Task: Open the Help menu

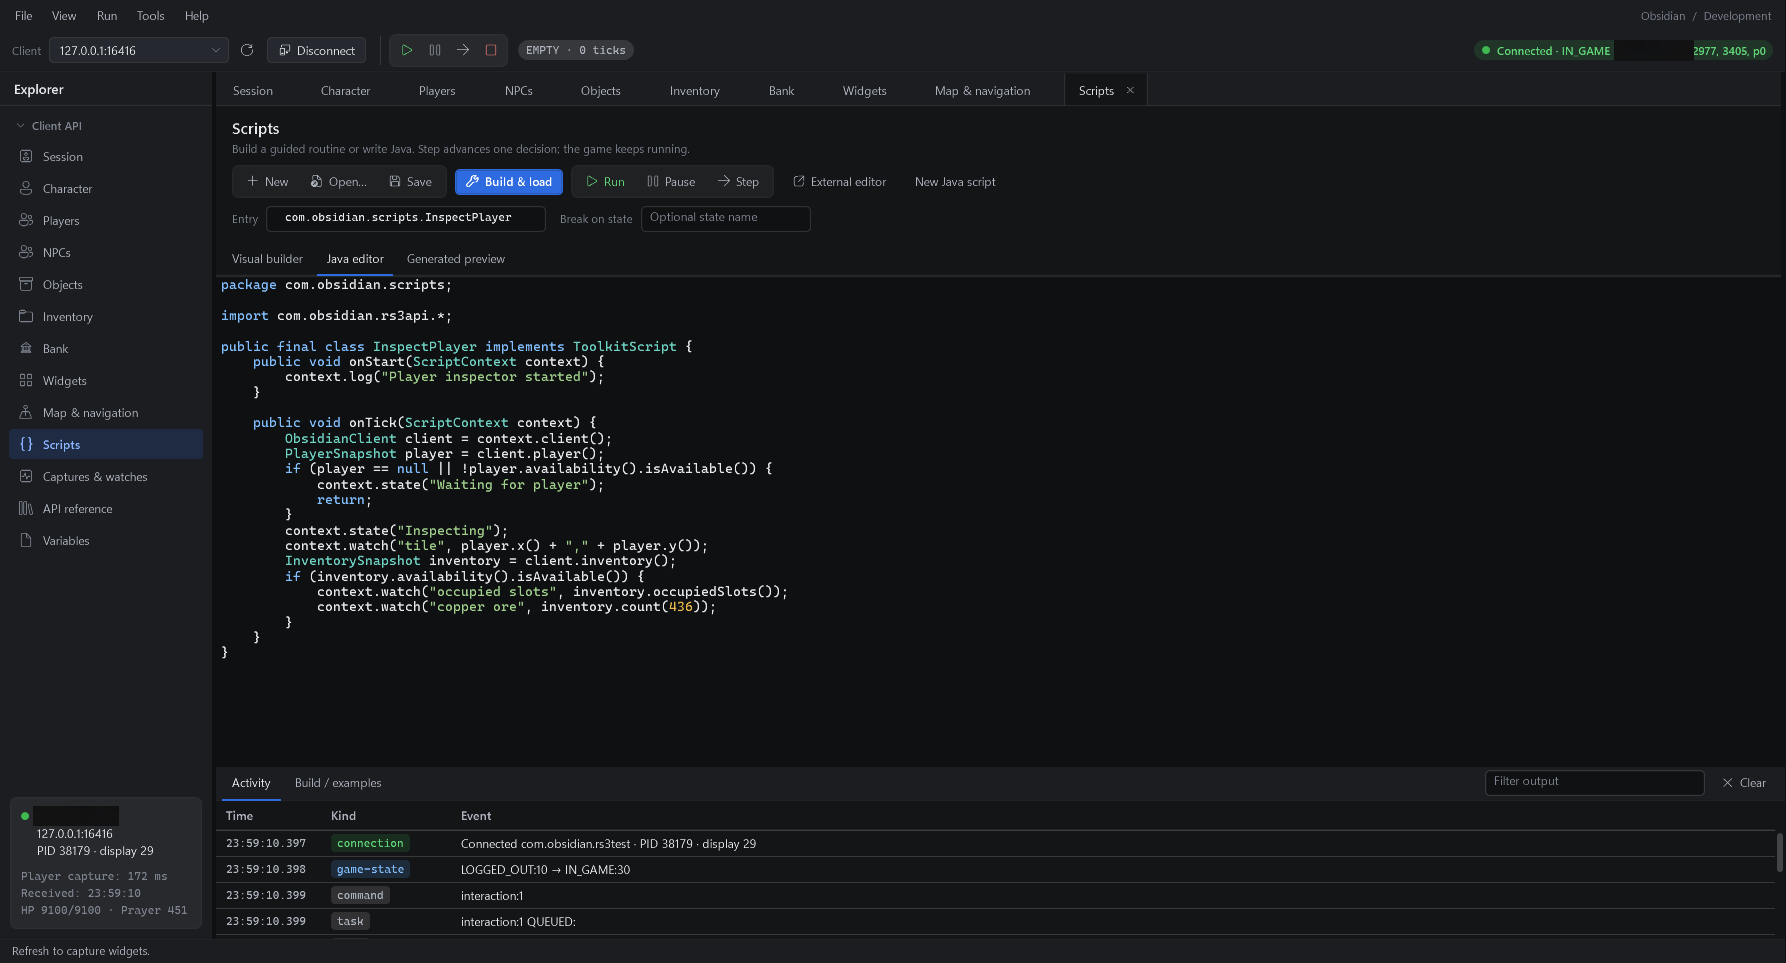Action: 197,16
